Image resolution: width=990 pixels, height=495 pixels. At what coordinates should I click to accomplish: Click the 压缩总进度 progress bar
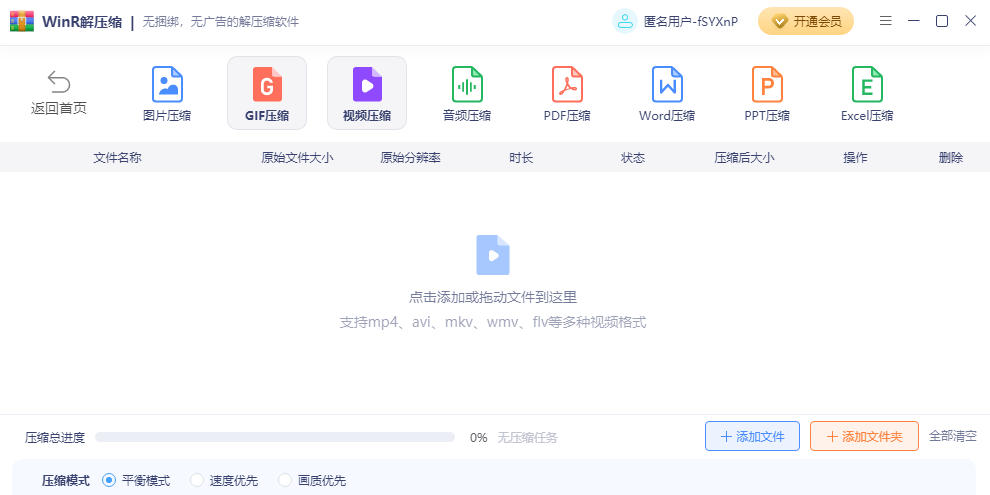[275, 437]
